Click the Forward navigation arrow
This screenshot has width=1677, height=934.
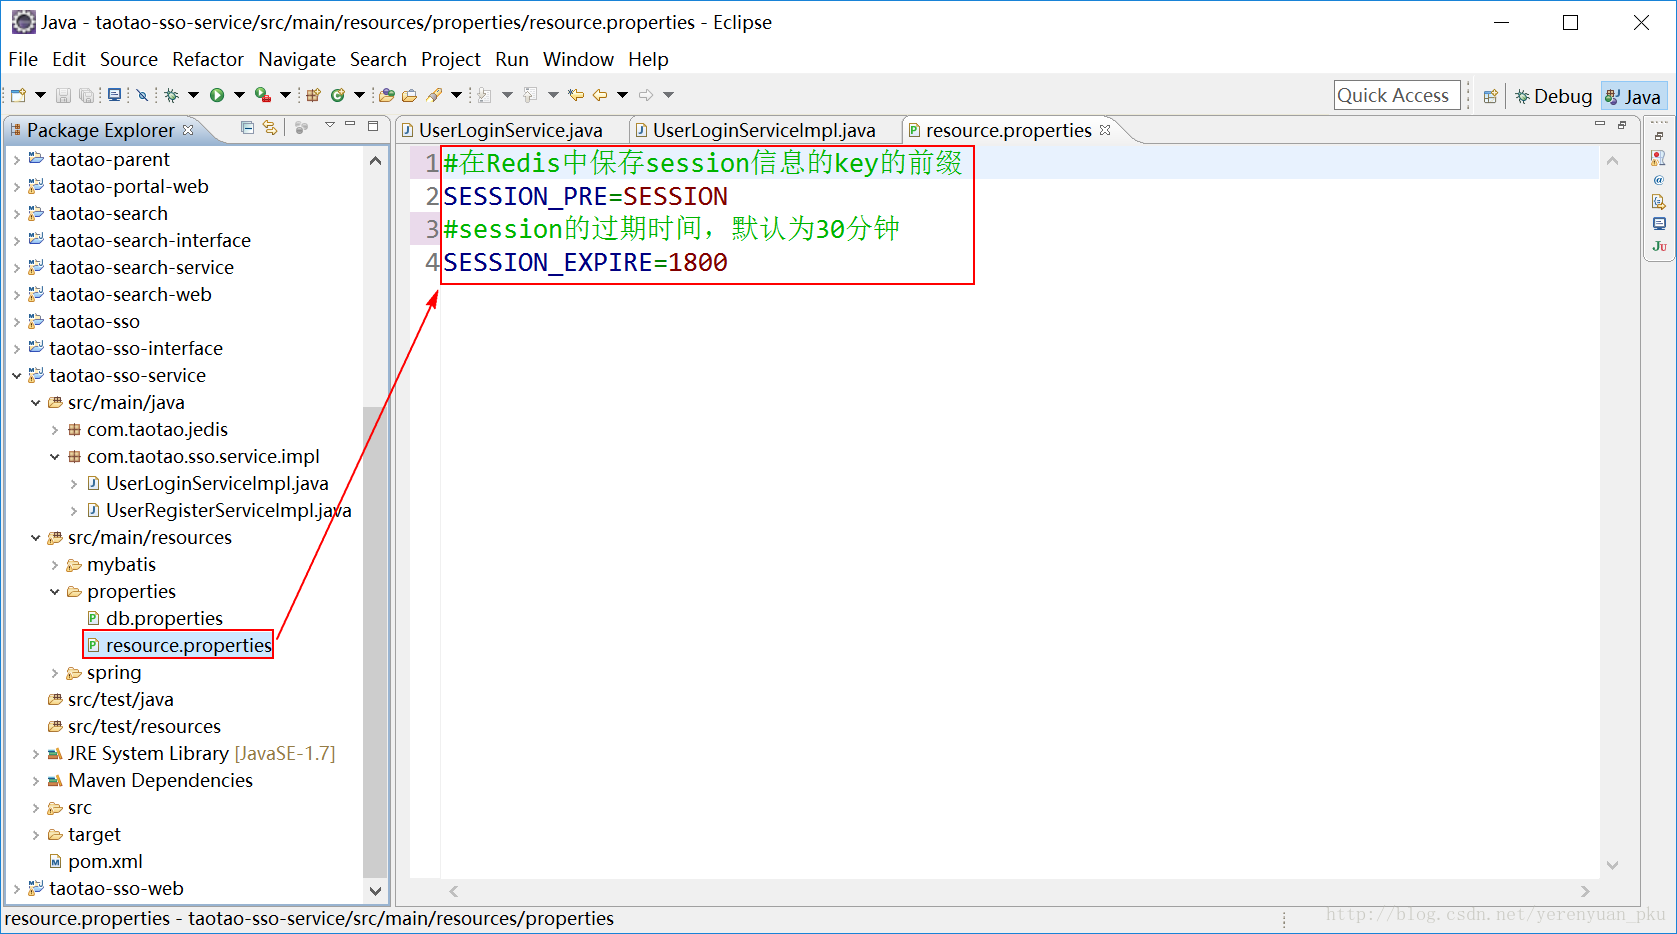click(x=646, y=95)
